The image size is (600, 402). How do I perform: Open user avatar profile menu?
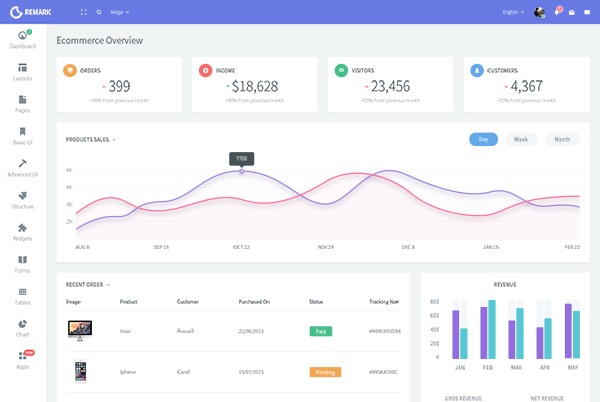(x=539, y=12)
